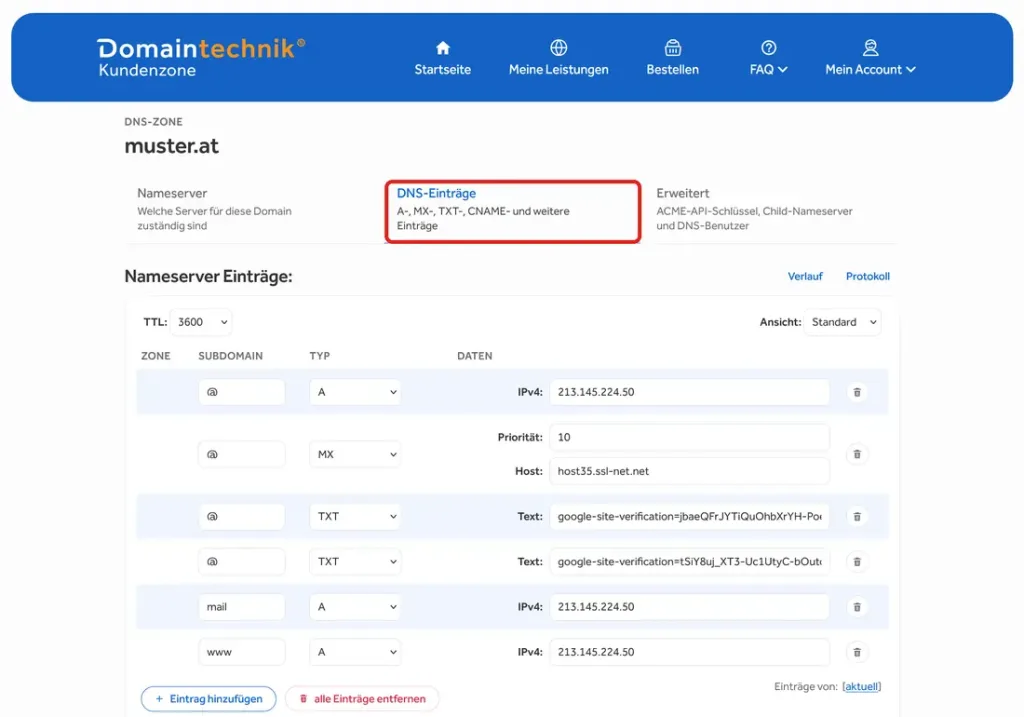The height and width of the screenshot is (717, 1024).
Task: Delete the tSiY8uj TXT record via trash icon
Action: (857, 562)
